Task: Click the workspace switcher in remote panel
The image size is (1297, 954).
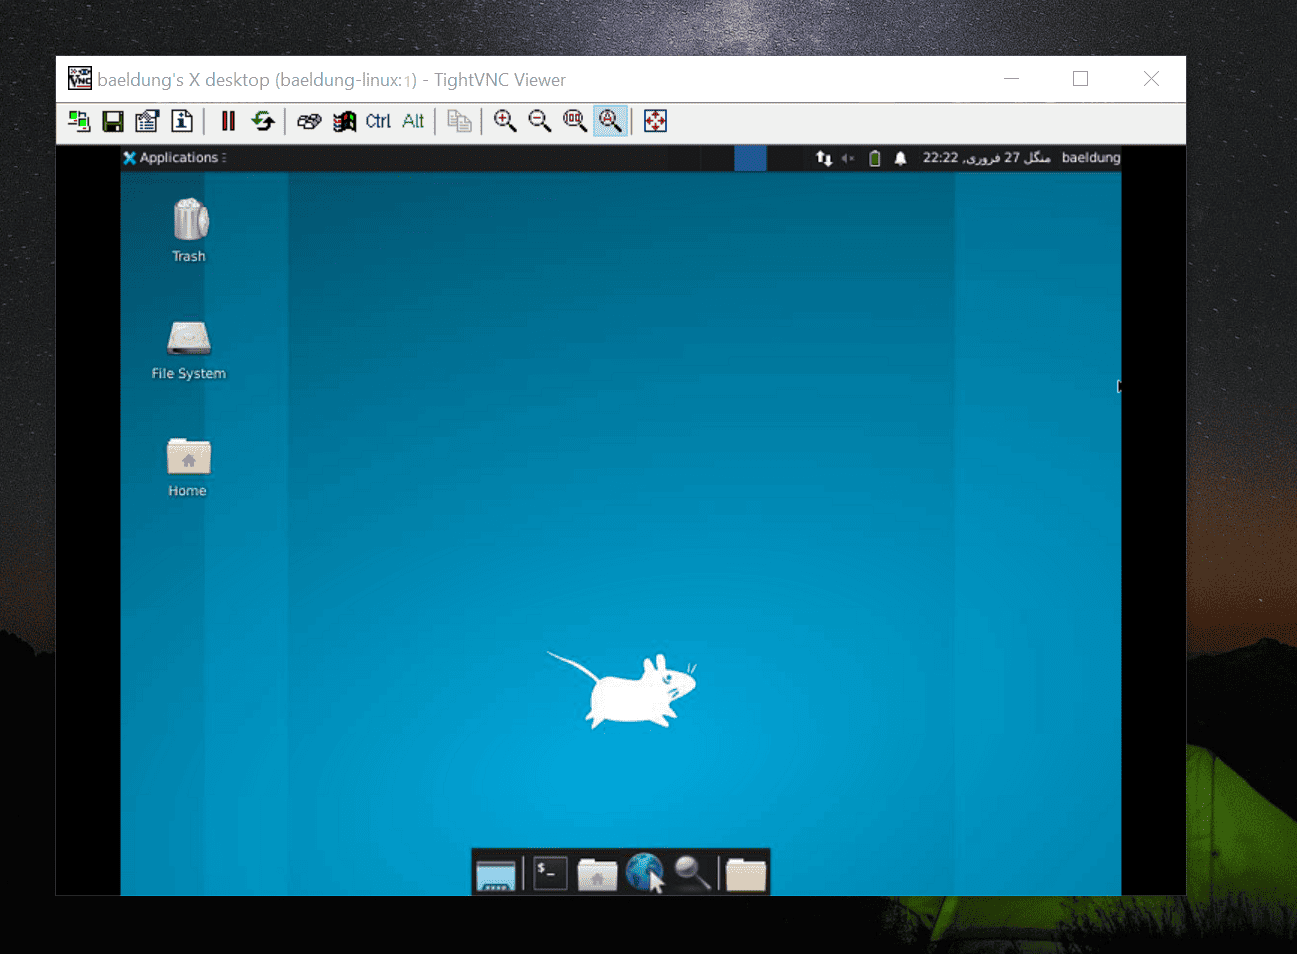Action: coord(750,158)
